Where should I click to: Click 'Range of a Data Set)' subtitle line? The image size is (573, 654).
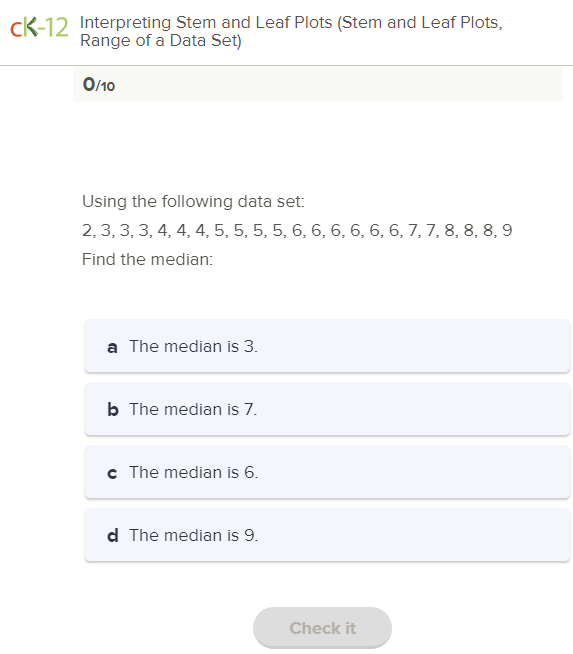click(161, 41)
